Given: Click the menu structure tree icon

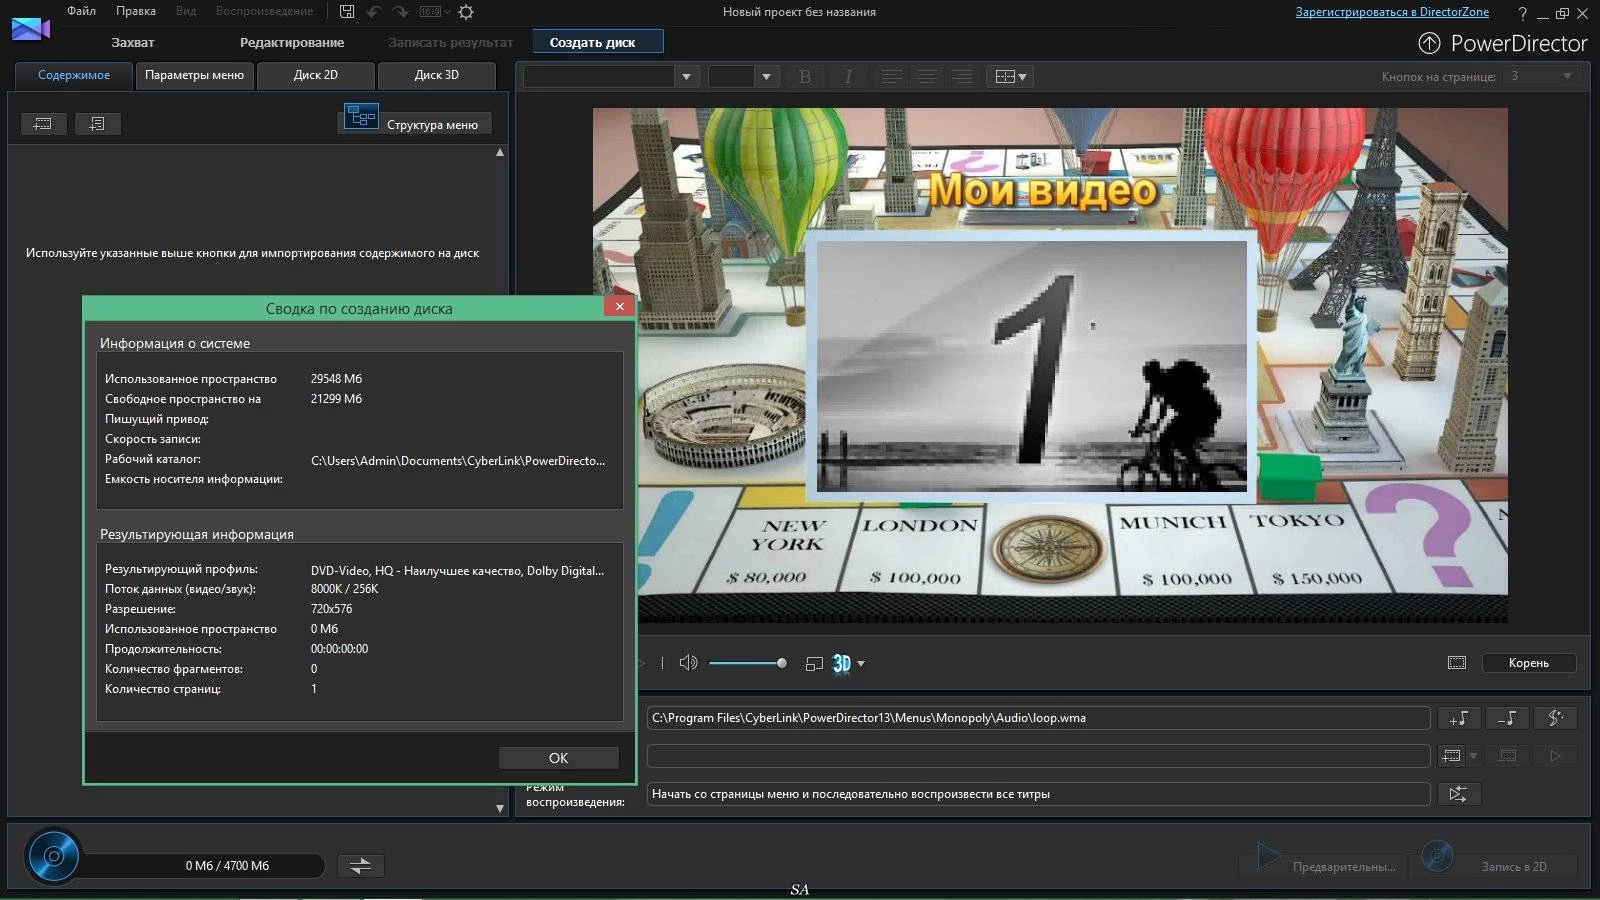Looking at the screenshot, I should tap(361, 117).
